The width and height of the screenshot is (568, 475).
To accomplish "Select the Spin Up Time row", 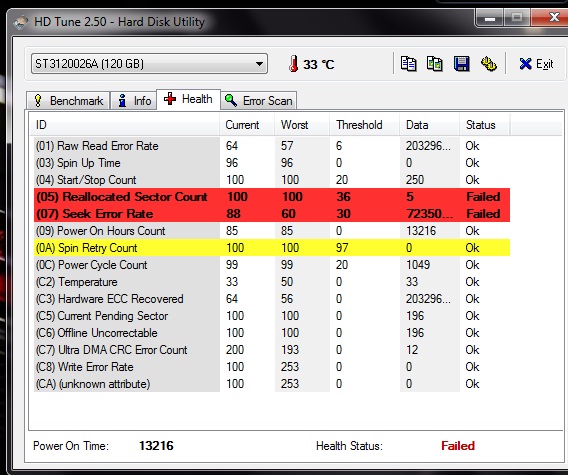I will 272,163.
